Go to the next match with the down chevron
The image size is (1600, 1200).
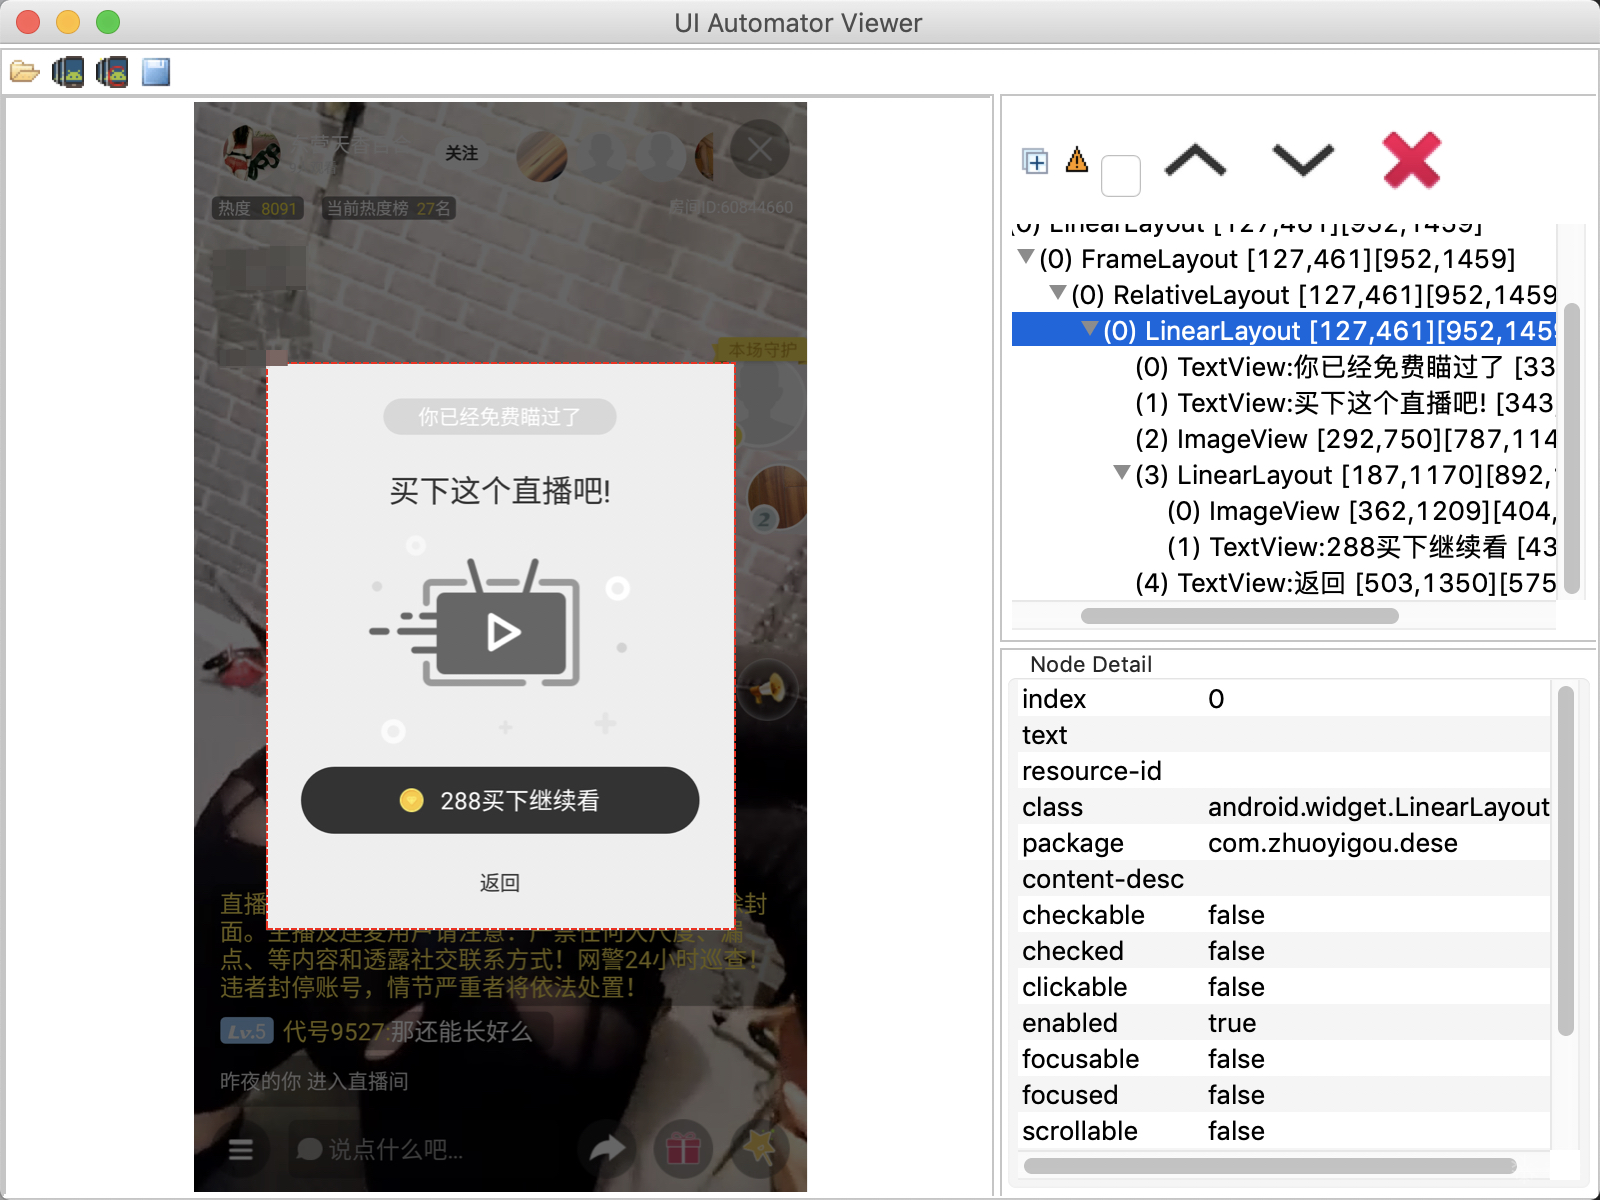tap(1303, 160)
